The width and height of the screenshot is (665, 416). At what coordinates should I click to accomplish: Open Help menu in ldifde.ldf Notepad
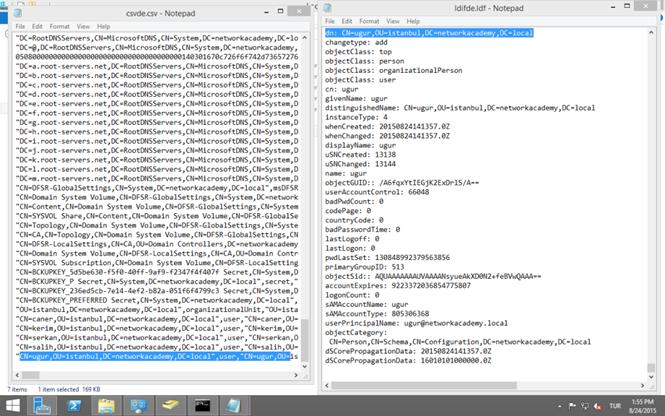click(413, 21)
